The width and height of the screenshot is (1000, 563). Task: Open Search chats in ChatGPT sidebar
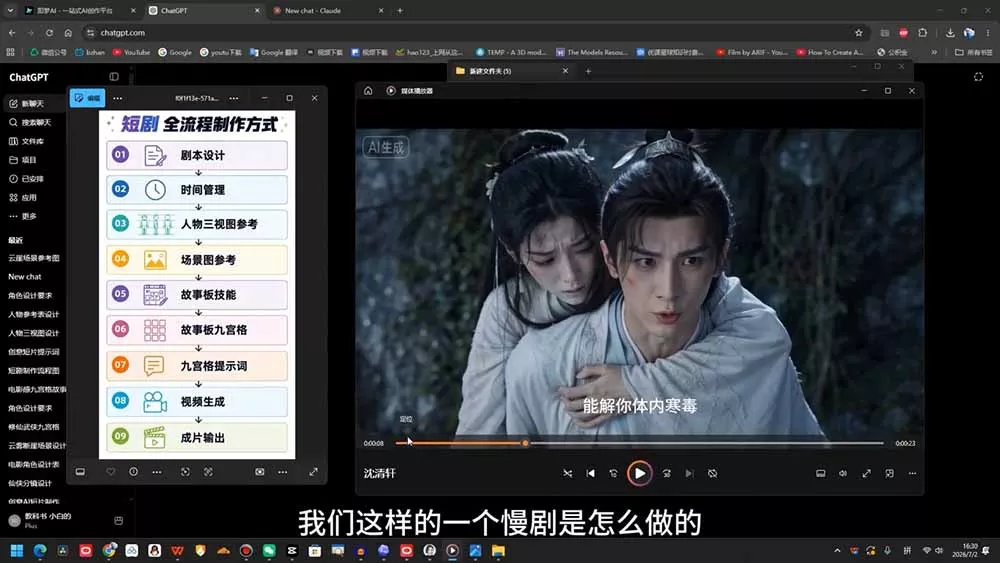(x=33, y=122)
